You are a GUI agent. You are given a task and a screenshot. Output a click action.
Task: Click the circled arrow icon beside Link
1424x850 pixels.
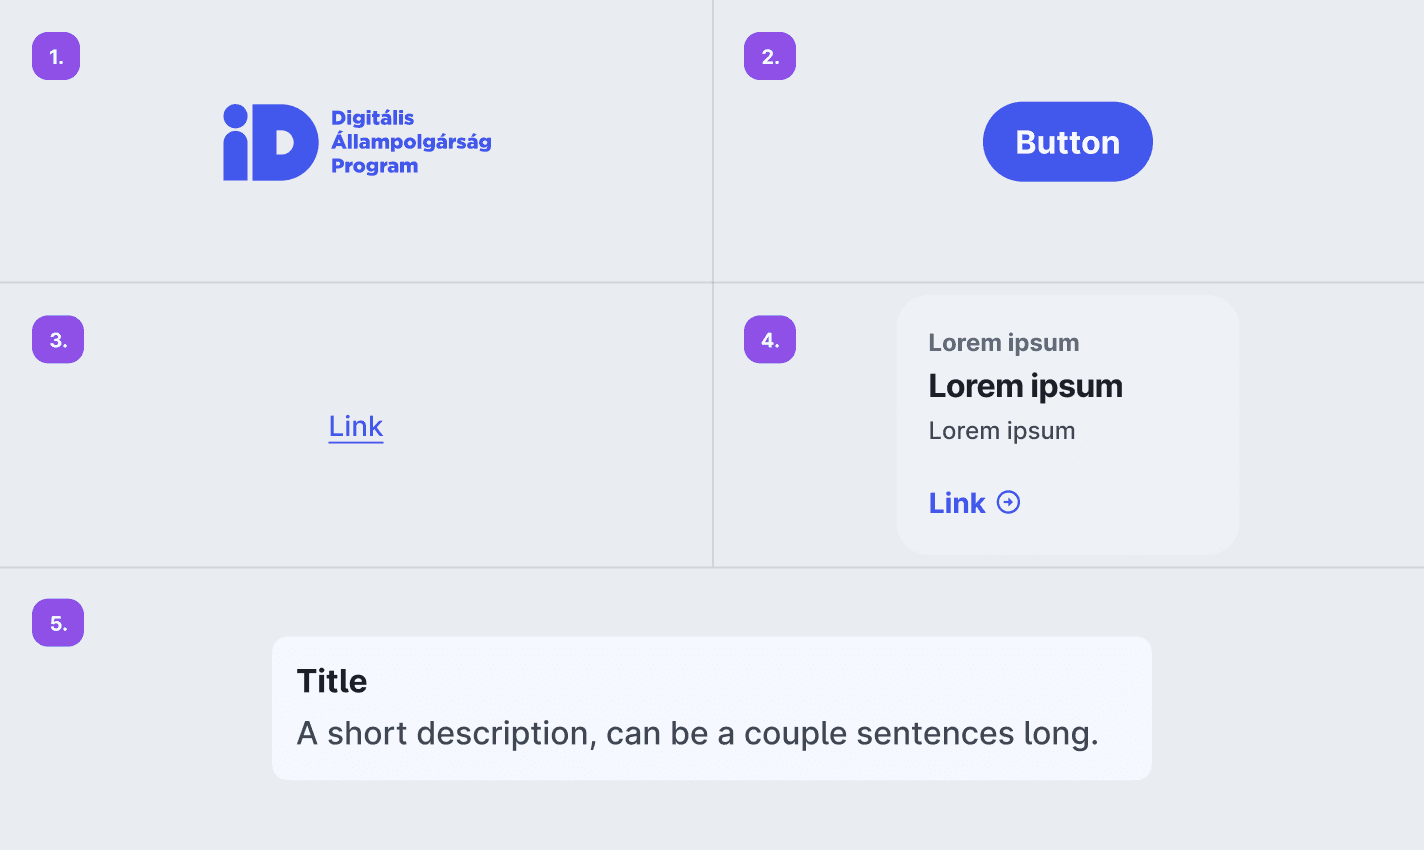pyautogui.click(x=1008, y=502)
